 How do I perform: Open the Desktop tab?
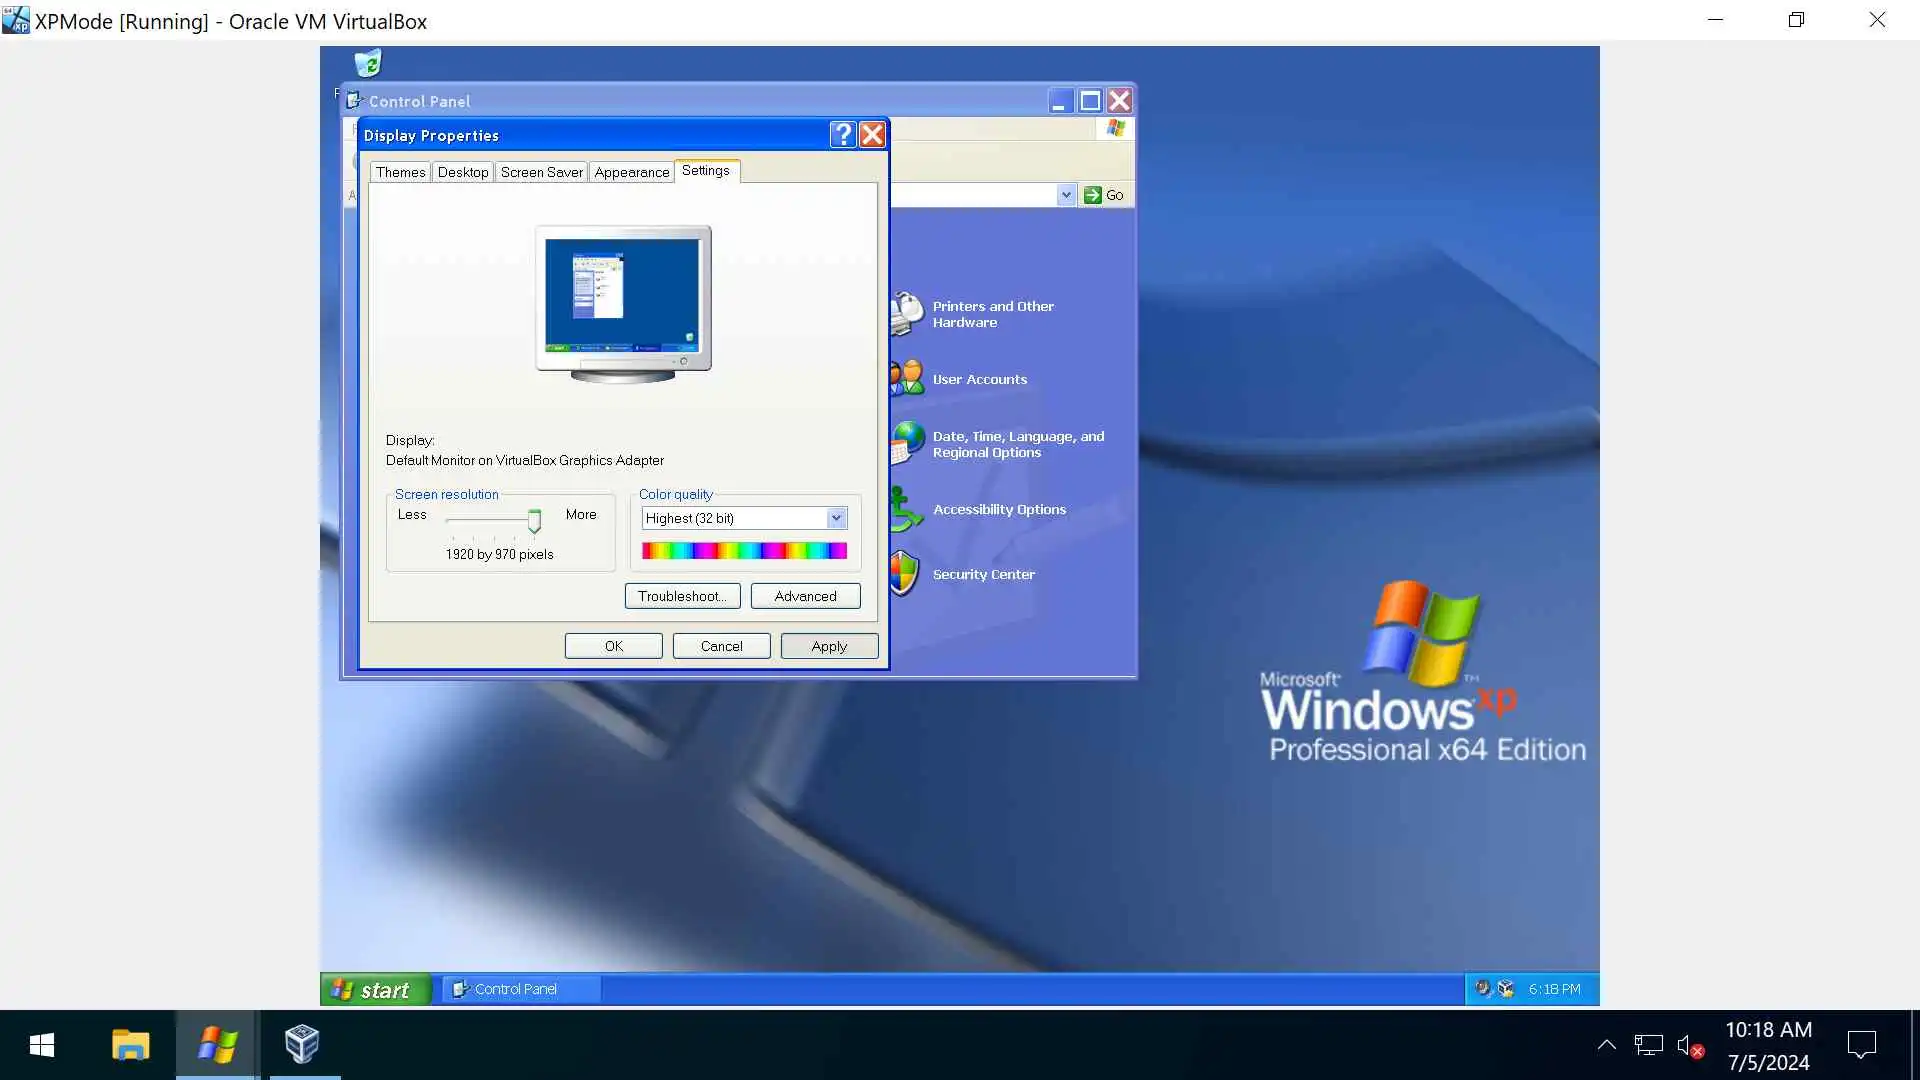pyautogui.click(x=463, y=172)
